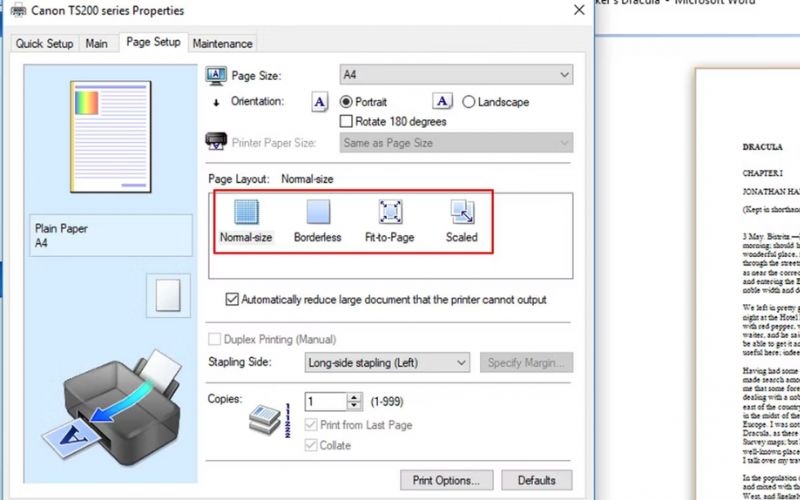Click the portrait orientation A icon

[x=319, y=102]
